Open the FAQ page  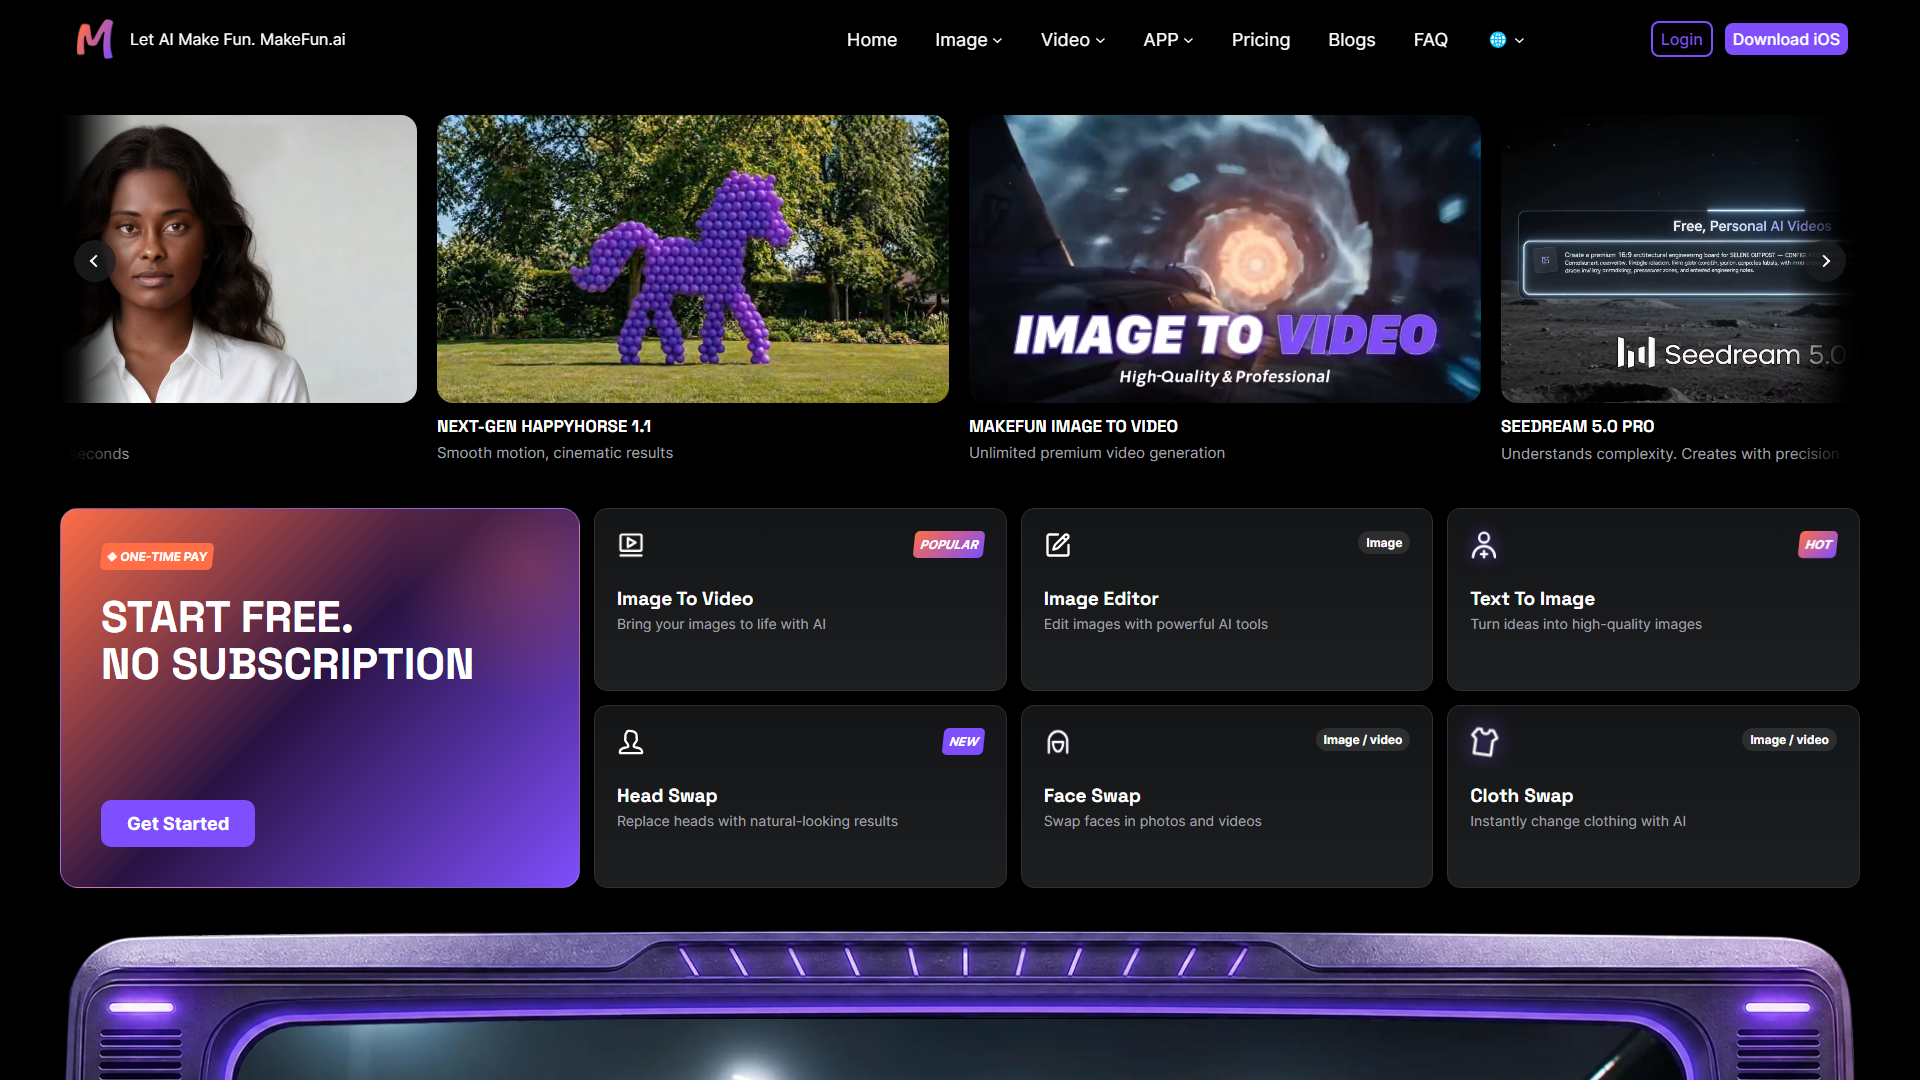[1431, 40]
